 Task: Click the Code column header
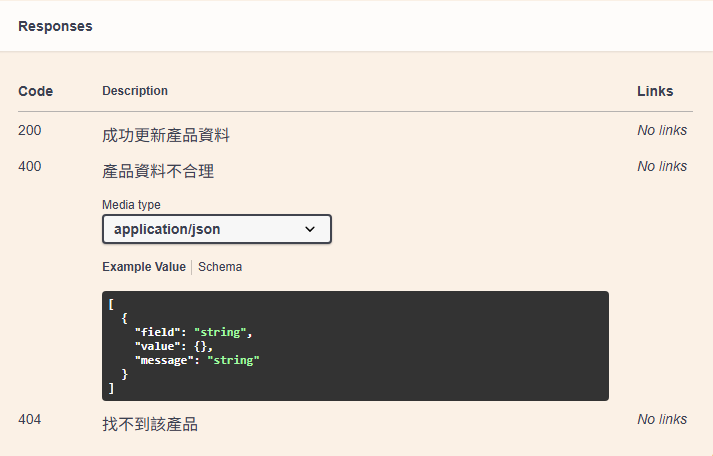[x=35, y=91]
